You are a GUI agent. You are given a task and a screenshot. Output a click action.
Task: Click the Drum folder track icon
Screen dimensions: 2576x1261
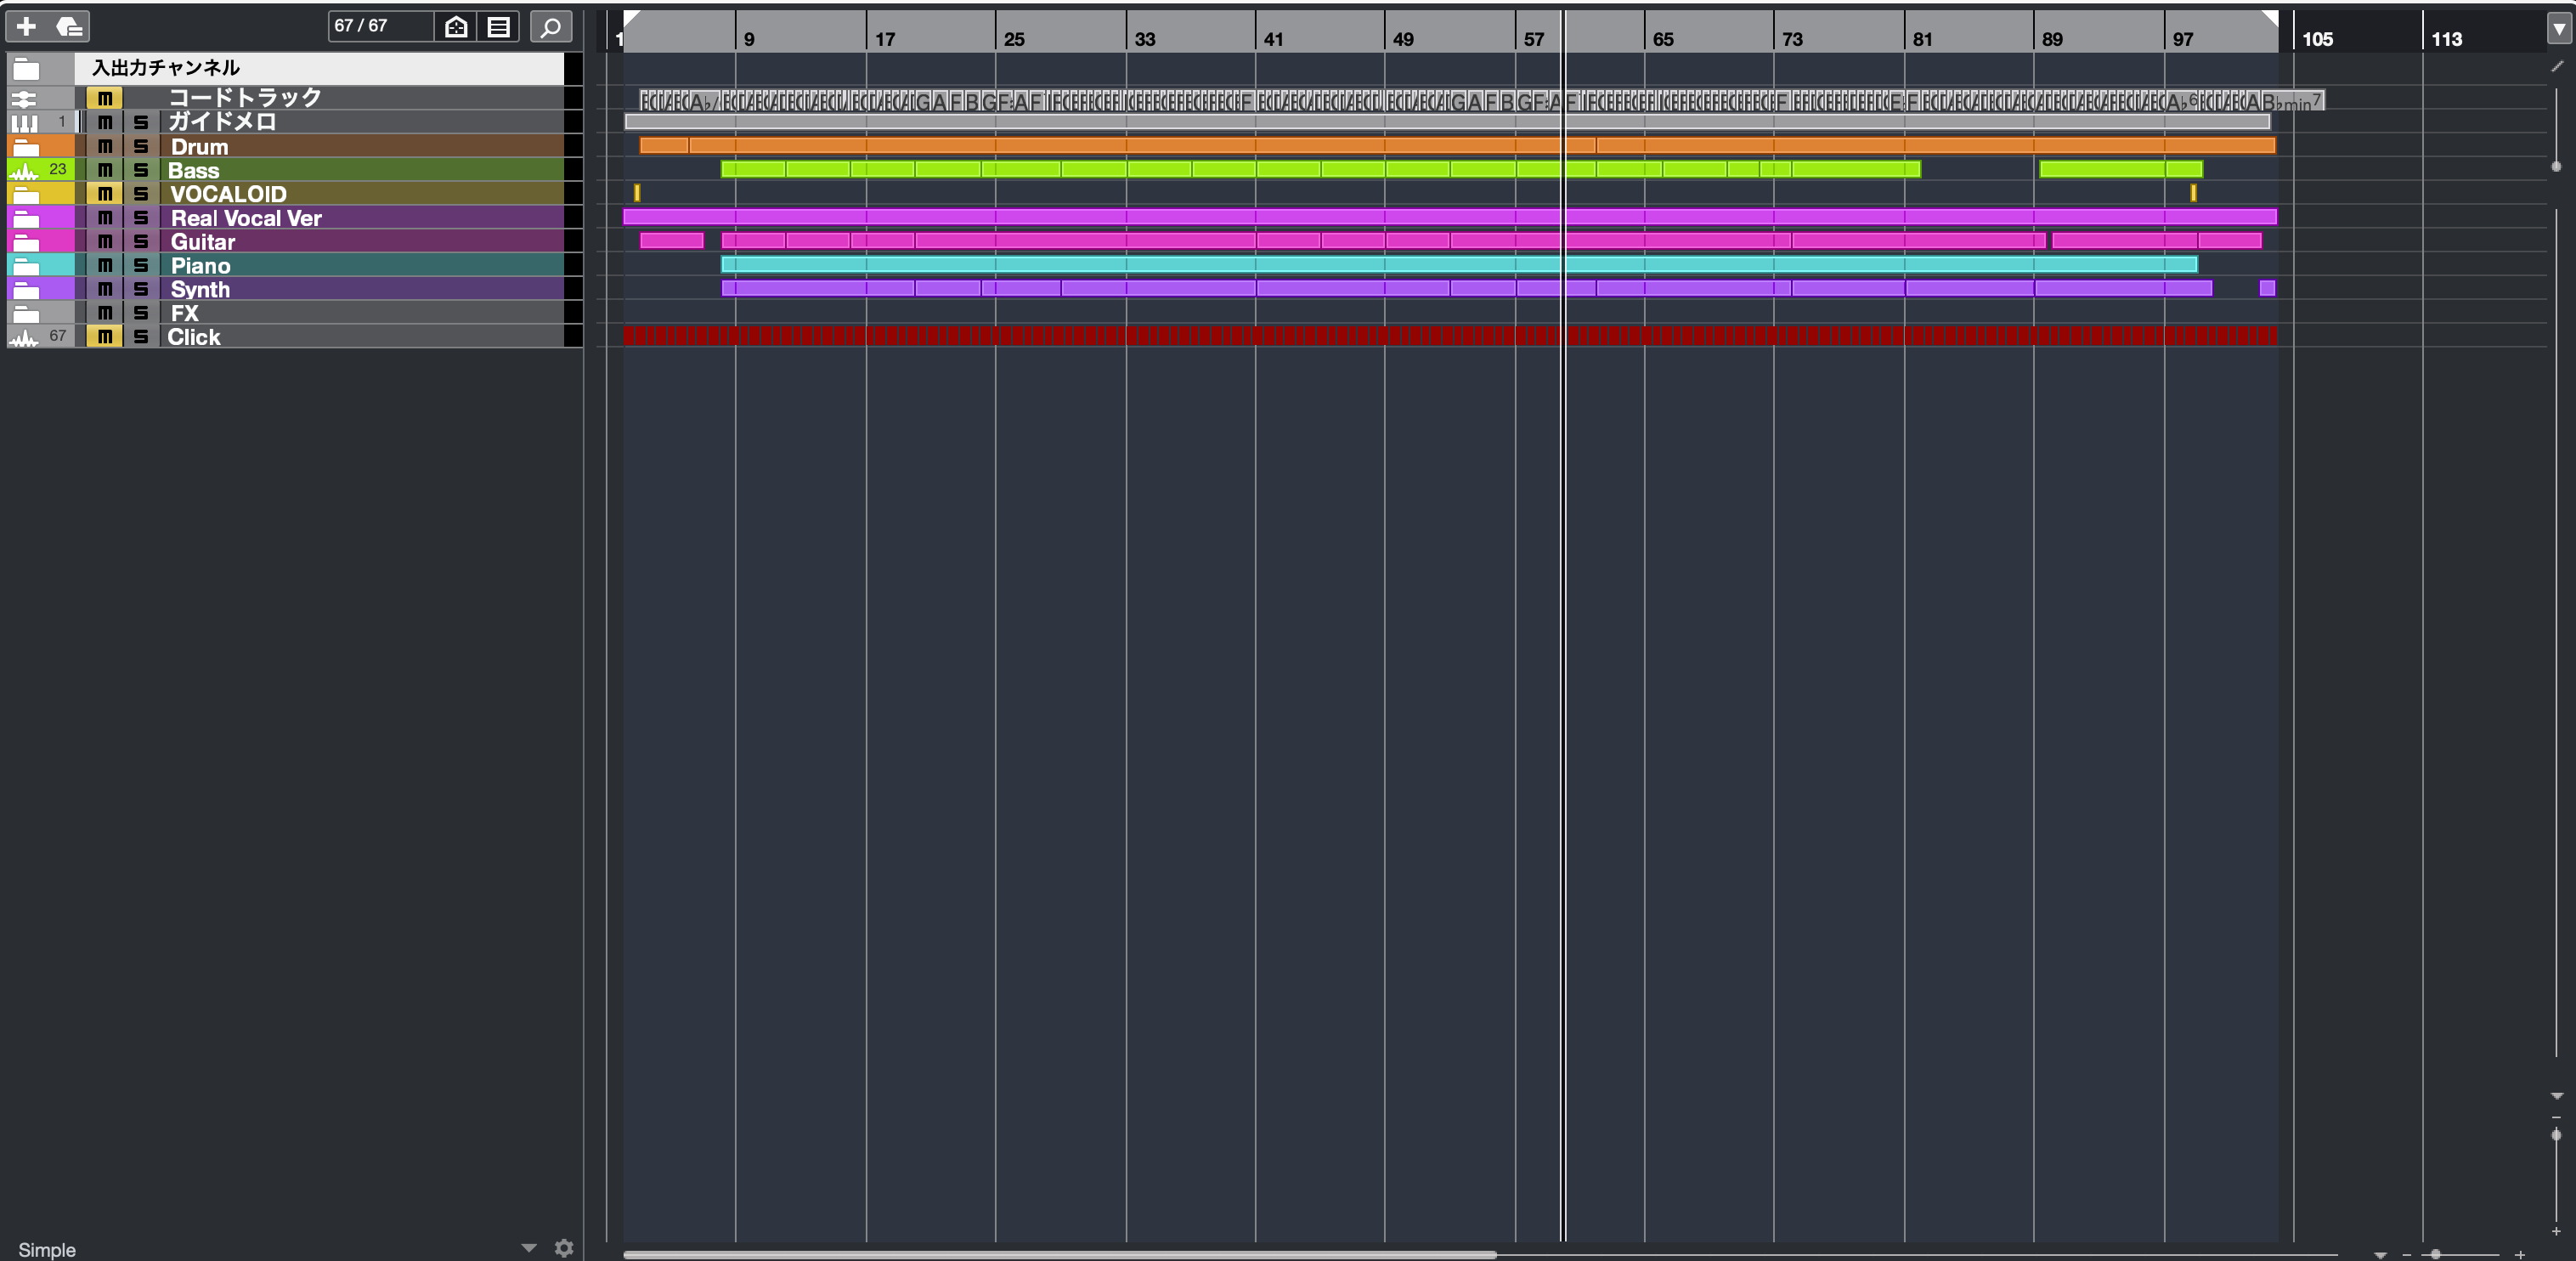tap(26, 146)
